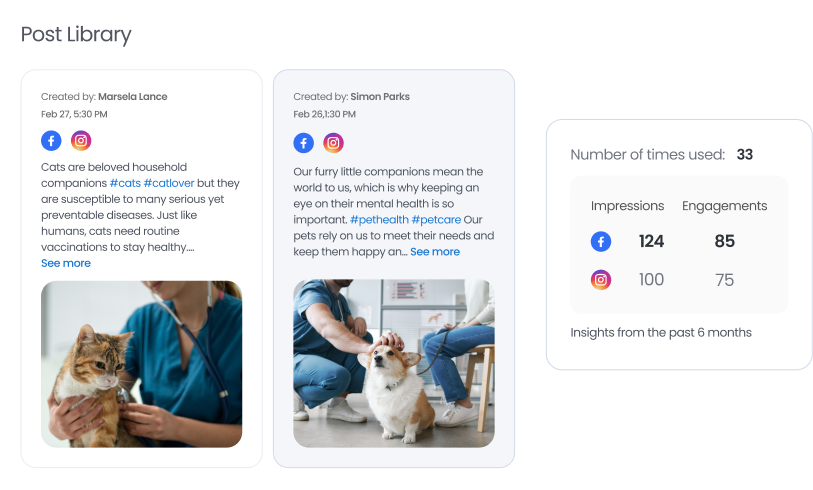The height and width of the screenshot is (490, 813).
Task: Open the #cats hashtag
Action: (x=125, y=183)
